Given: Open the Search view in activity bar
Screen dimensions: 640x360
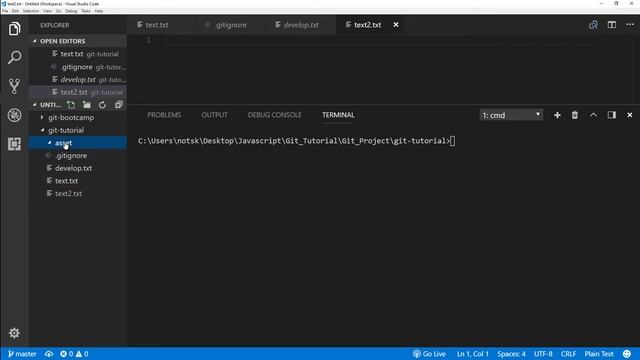Looking at the screenshot, I should coord(14,57).
